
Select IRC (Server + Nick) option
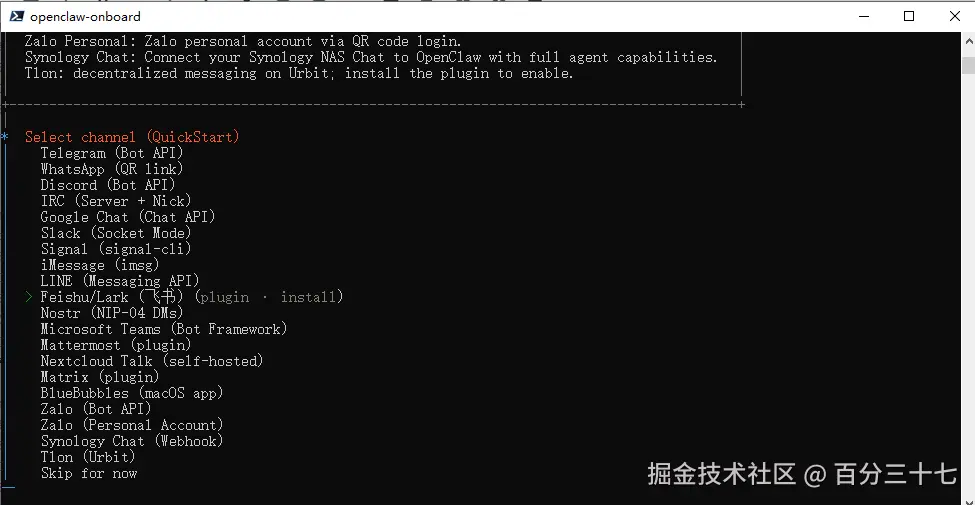click(115, 201)
